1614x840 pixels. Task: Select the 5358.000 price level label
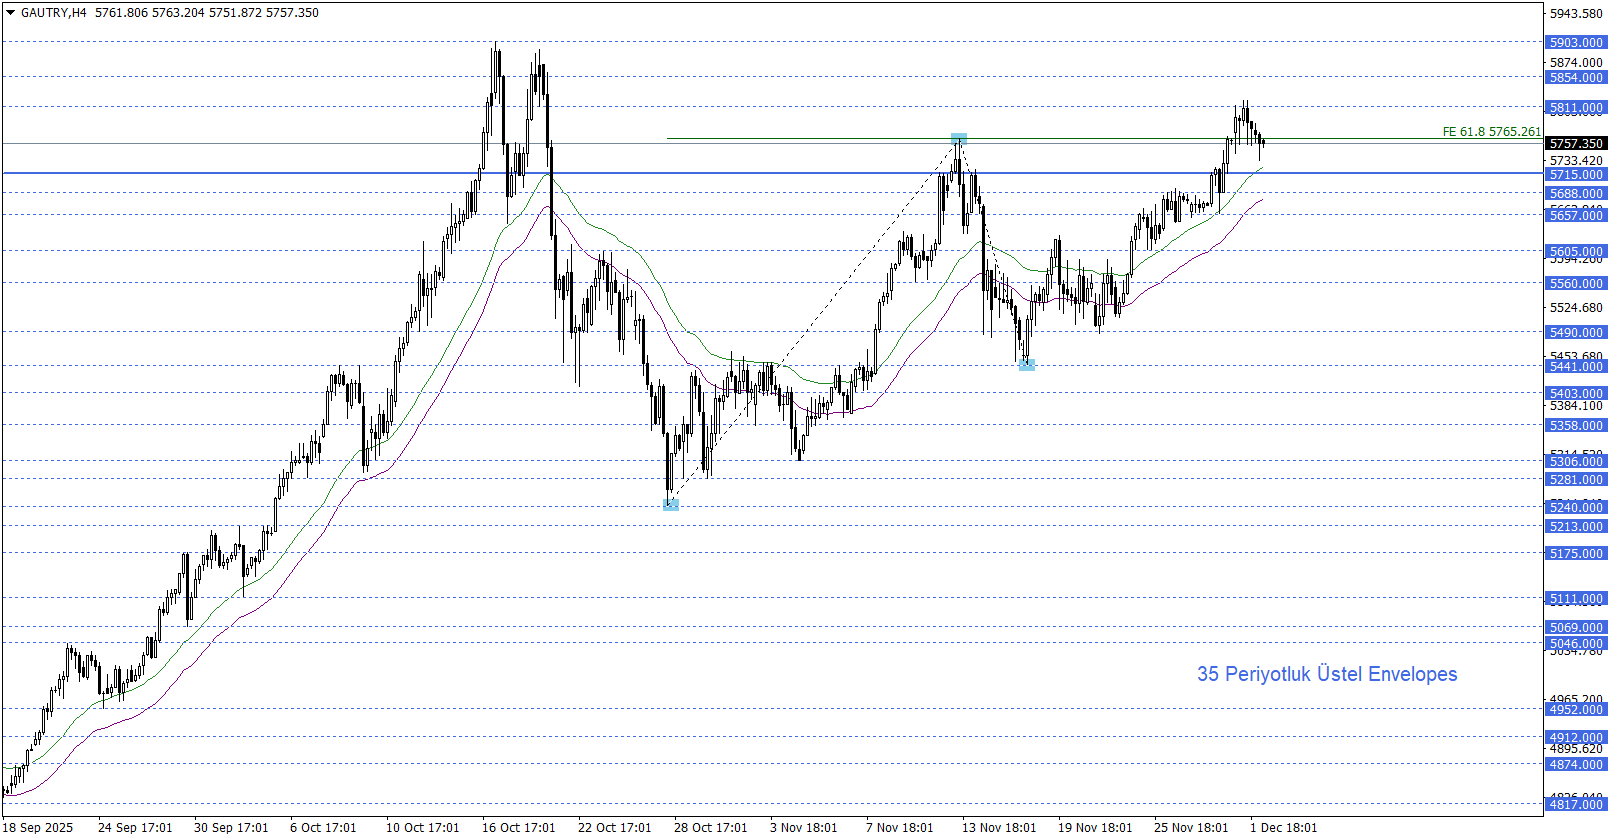1576,426
